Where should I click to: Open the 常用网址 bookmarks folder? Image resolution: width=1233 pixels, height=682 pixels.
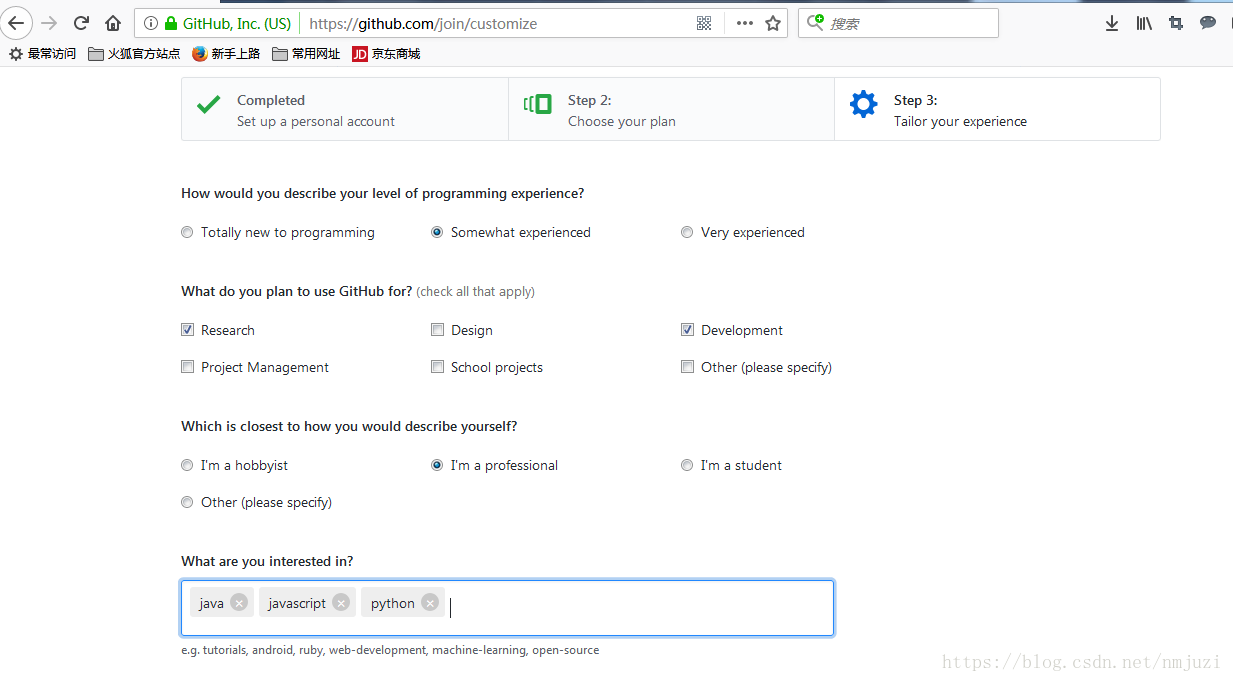pos(306,54)
